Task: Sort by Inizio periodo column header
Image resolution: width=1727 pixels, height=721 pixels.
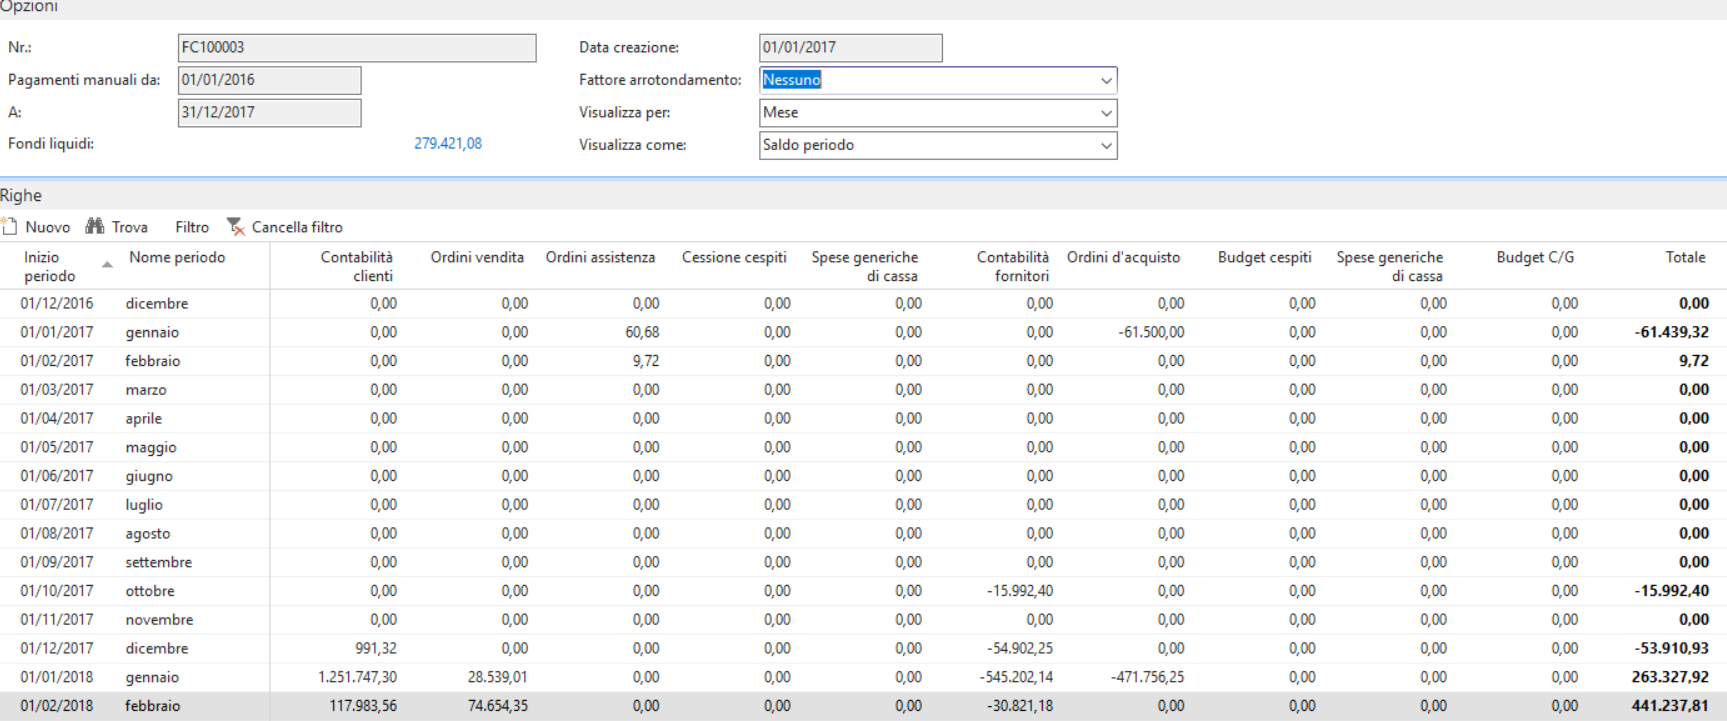Action: (50, 267)
